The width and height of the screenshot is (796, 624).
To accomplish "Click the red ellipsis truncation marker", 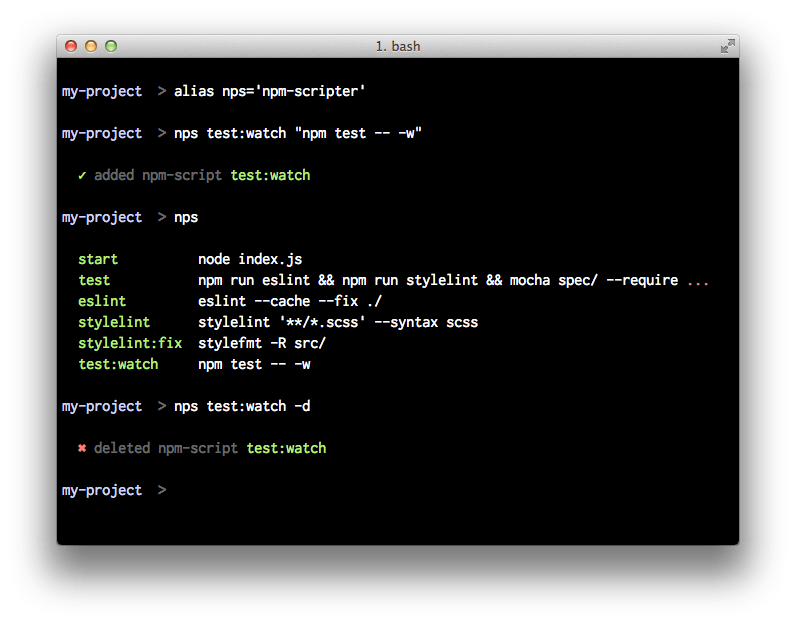I will [x=698, y=282].
